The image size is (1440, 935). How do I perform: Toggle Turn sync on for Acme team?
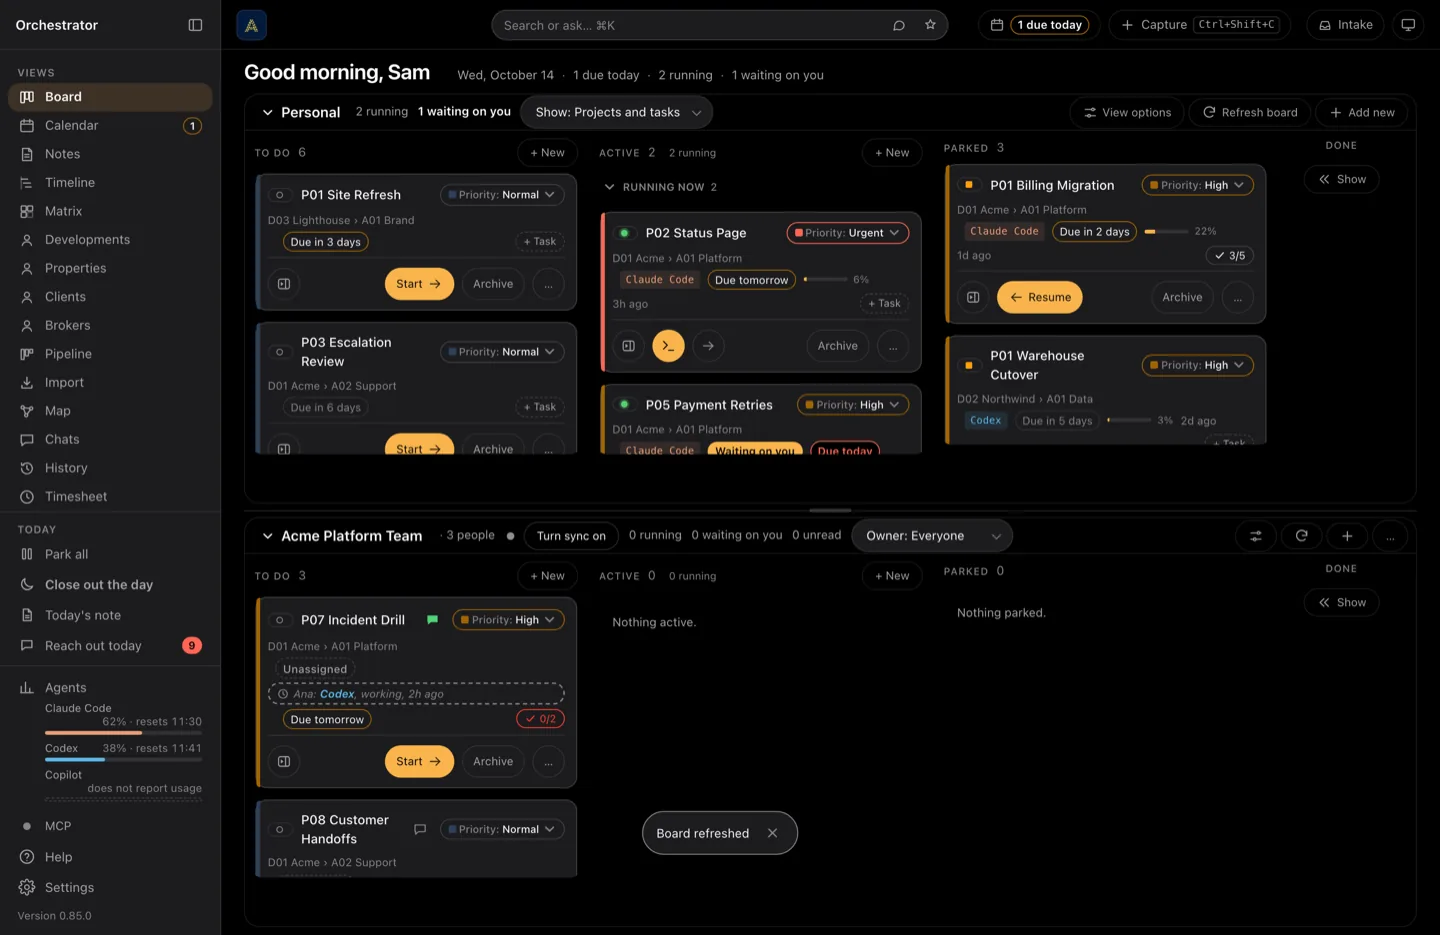(571, 536)
